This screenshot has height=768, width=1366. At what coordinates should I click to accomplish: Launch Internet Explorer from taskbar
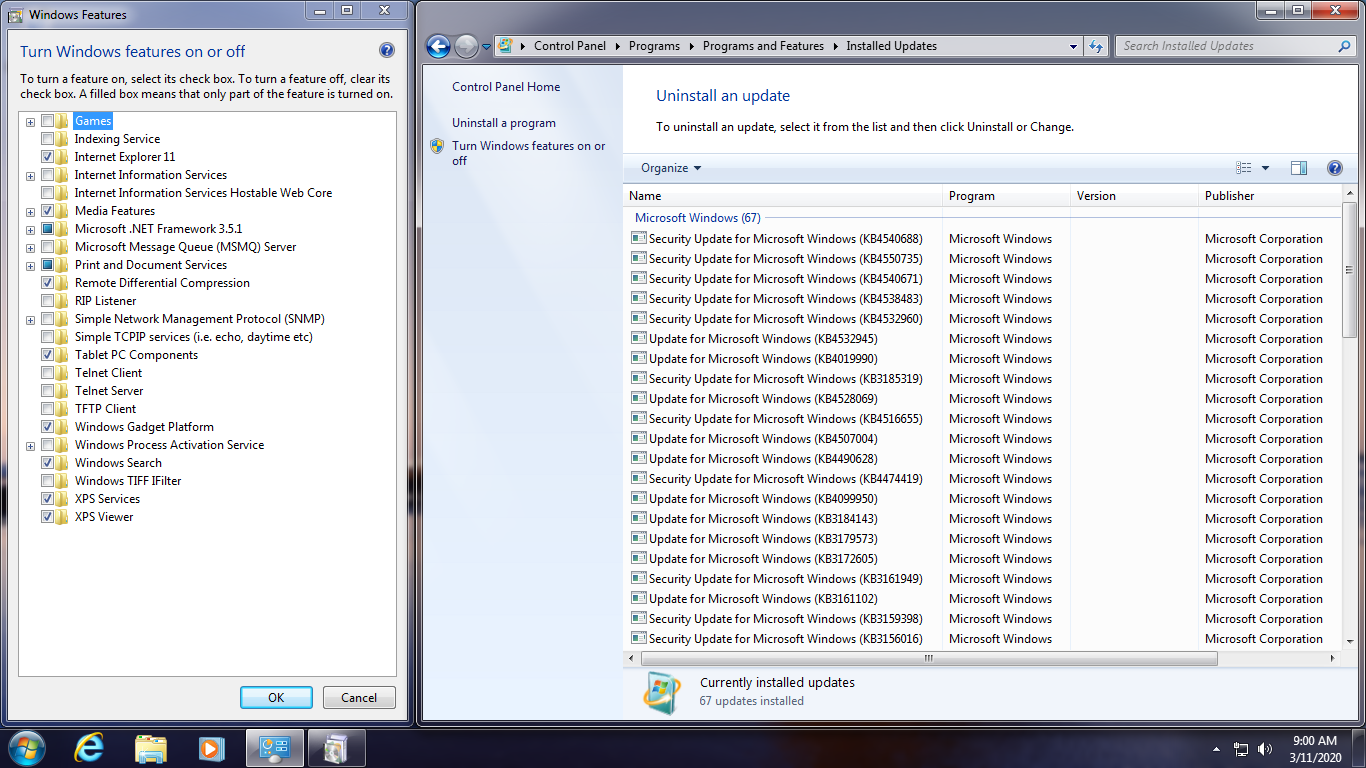(91, 748)
